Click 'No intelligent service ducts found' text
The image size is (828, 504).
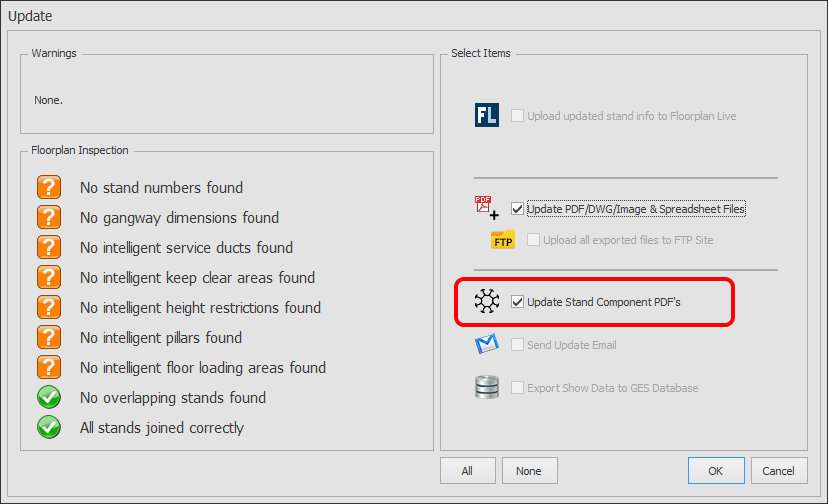[x=186, y=248]
